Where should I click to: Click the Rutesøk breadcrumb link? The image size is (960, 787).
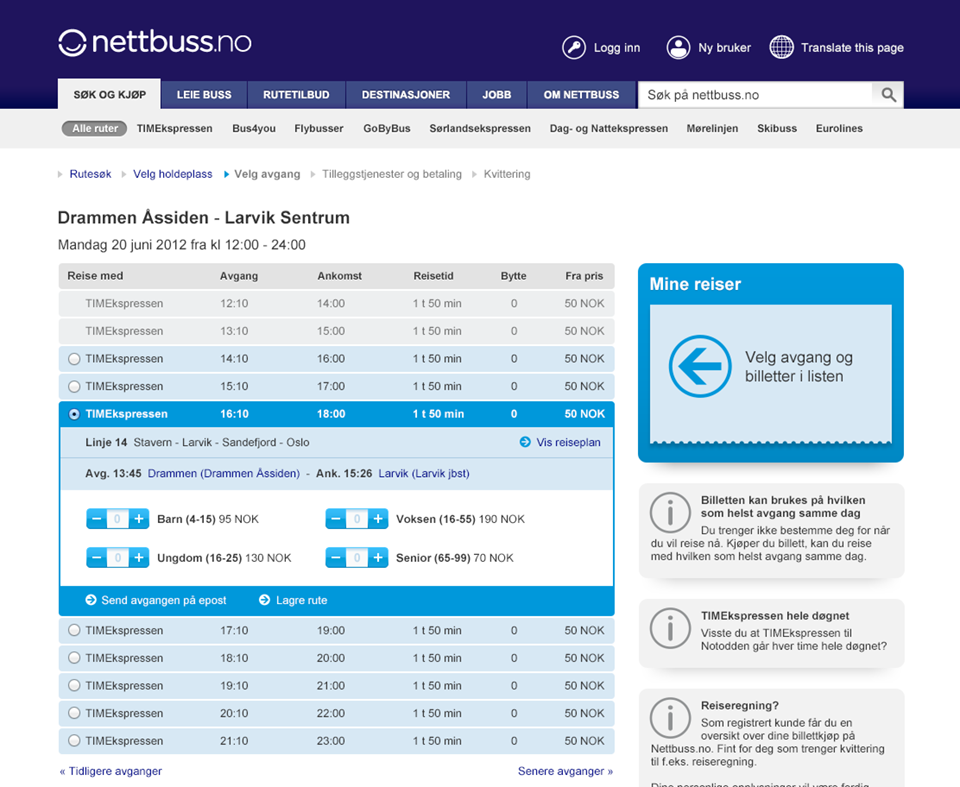tap(91, 174)
